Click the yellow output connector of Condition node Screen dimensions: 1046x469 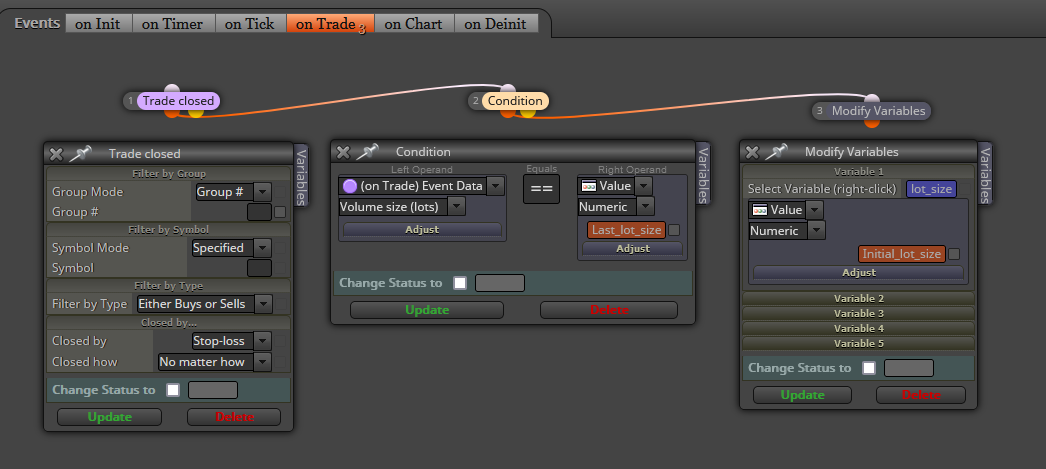point(528,113)
